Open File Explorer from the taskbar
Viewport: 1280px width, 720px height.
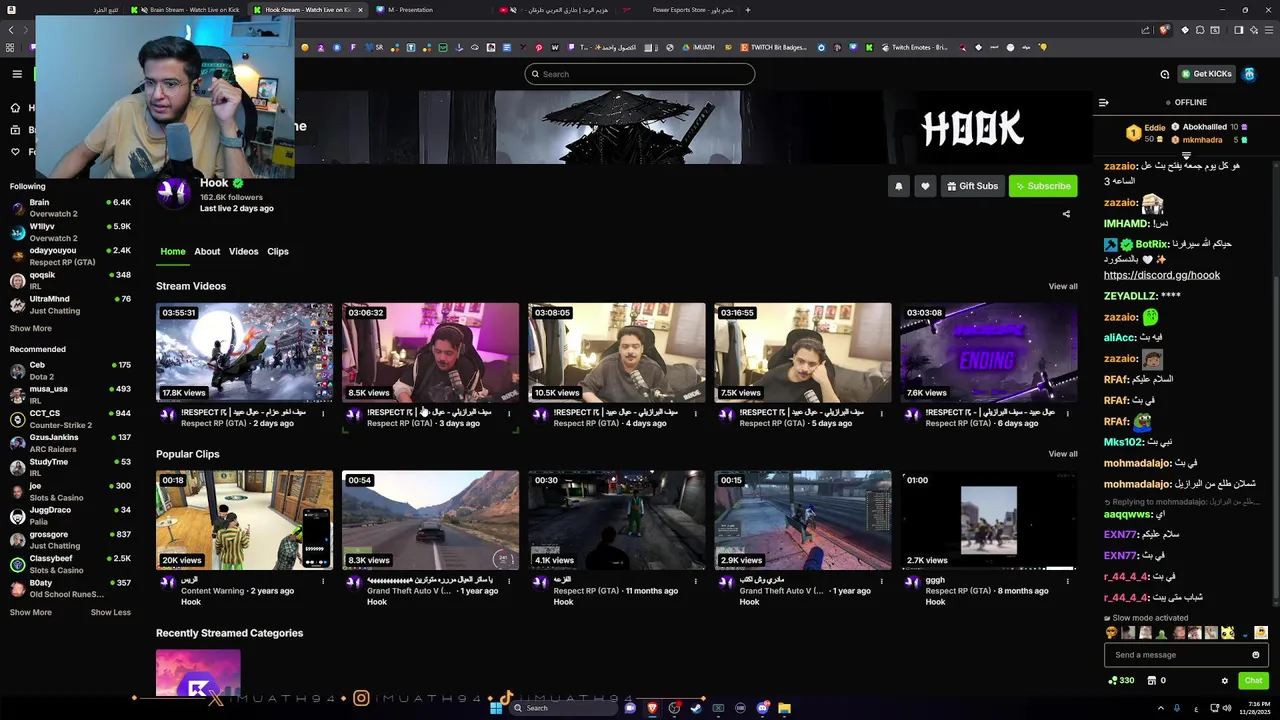pos(784,708)
